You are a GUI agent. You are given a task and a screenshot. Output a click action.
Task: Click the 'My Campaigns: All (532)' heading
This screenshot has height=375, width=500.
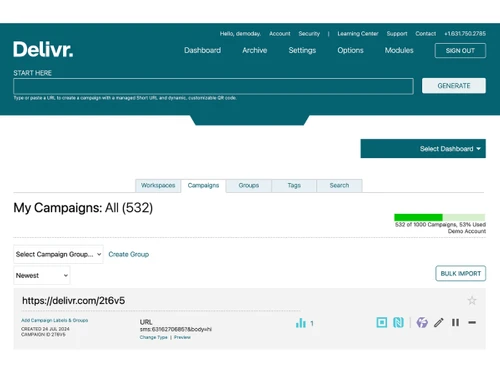(x=83, y=208)
